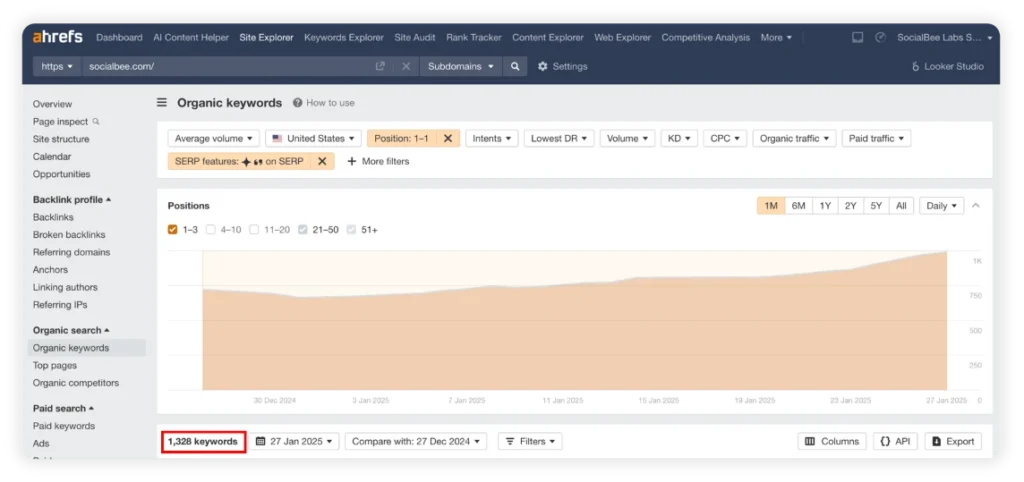Open Top pages in sidebar
Screen dimensions: 1024x482
tap(55, 366)
